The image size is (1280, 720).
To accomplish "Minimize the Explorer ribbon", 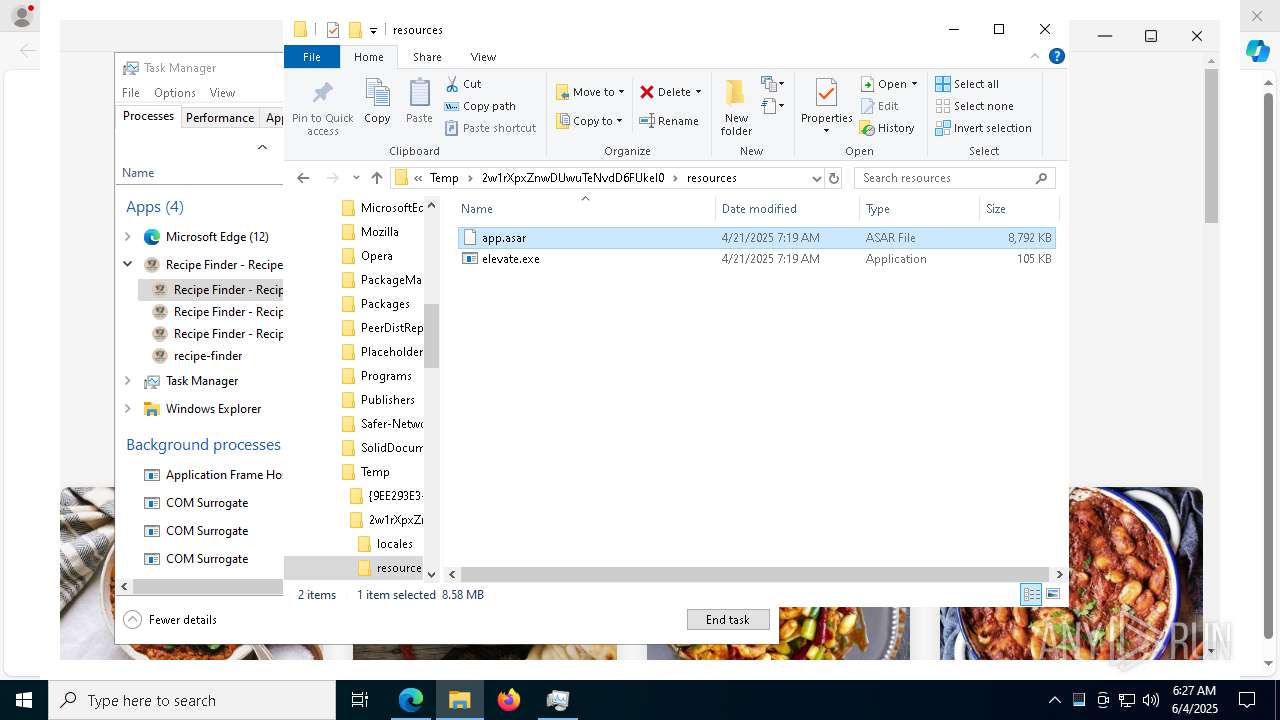I will pyautogui.click(x=1035, y=57).
